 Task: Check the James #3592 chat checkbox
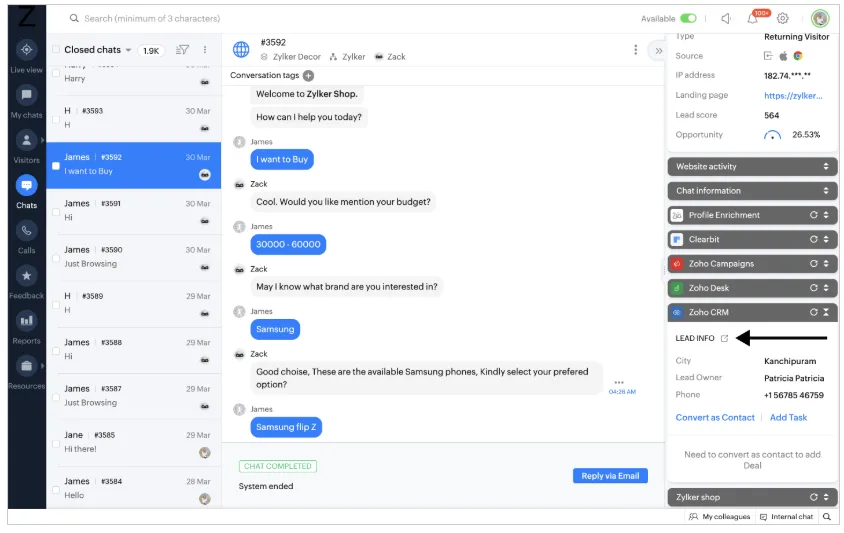point(56,166)
